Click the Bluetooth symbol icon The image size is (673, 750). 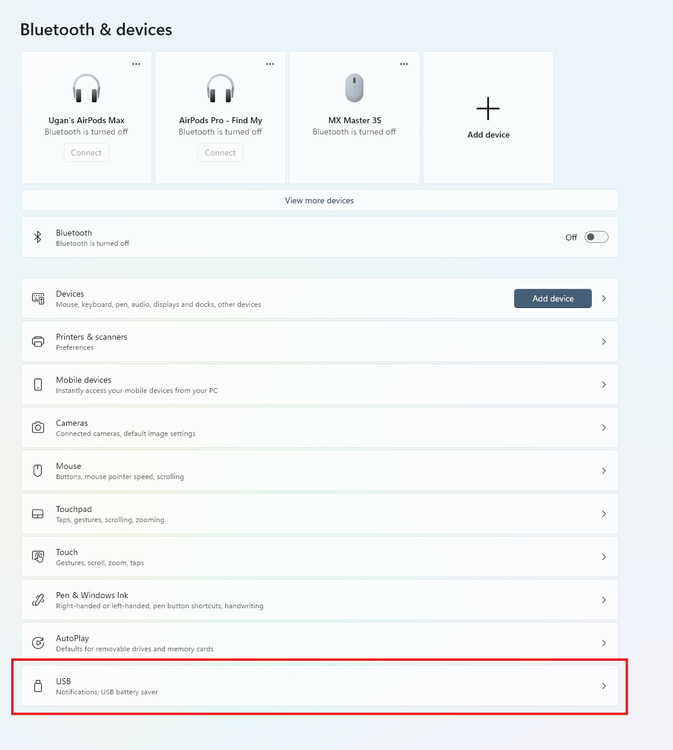click(x=38, y=237)
